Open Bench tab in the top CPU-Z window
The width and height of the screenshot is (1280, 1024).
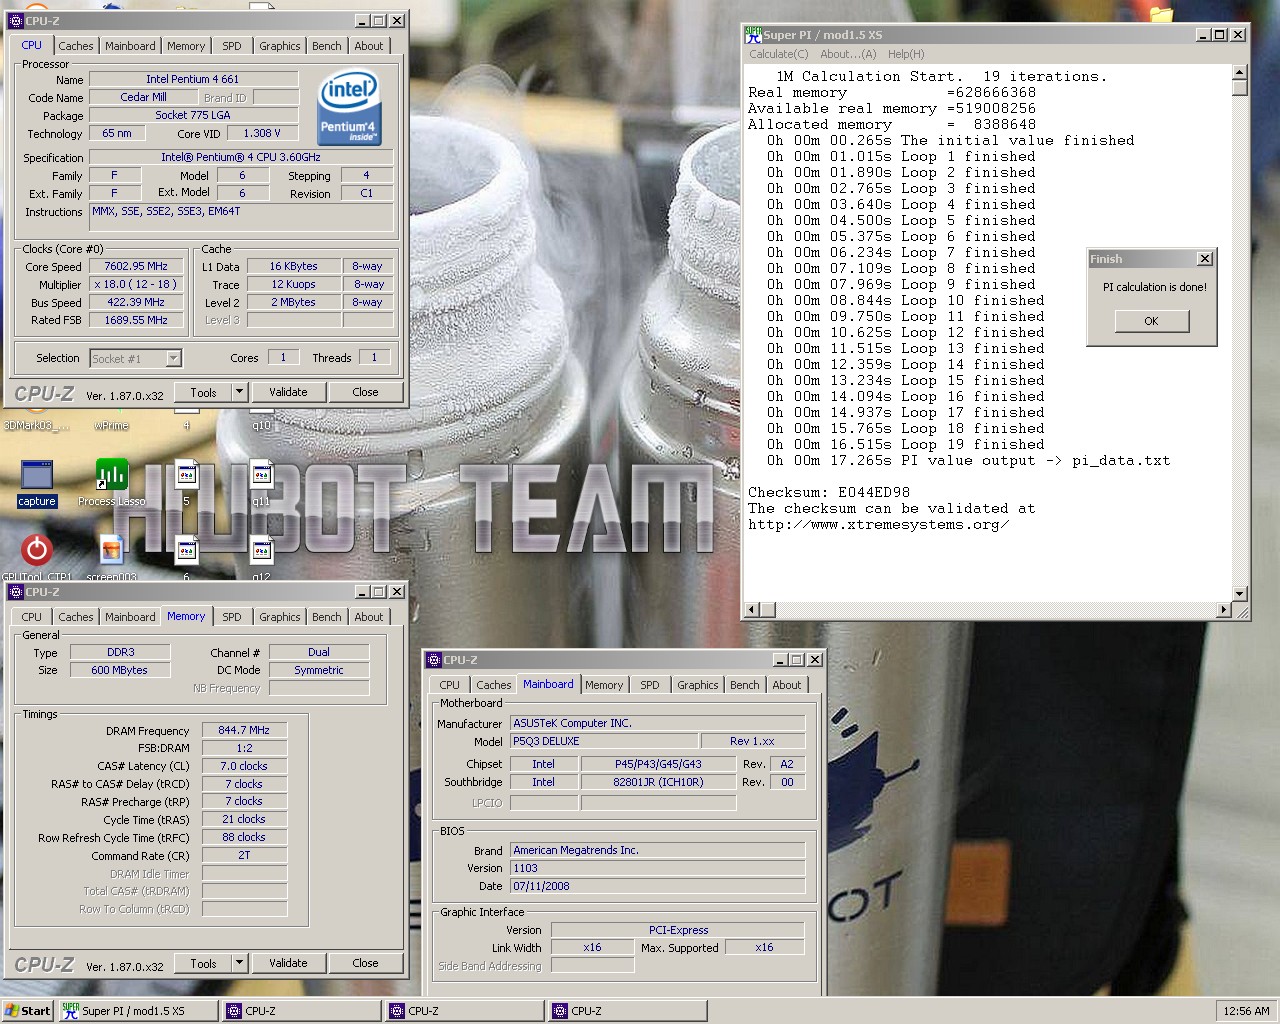tap(326, 46)
